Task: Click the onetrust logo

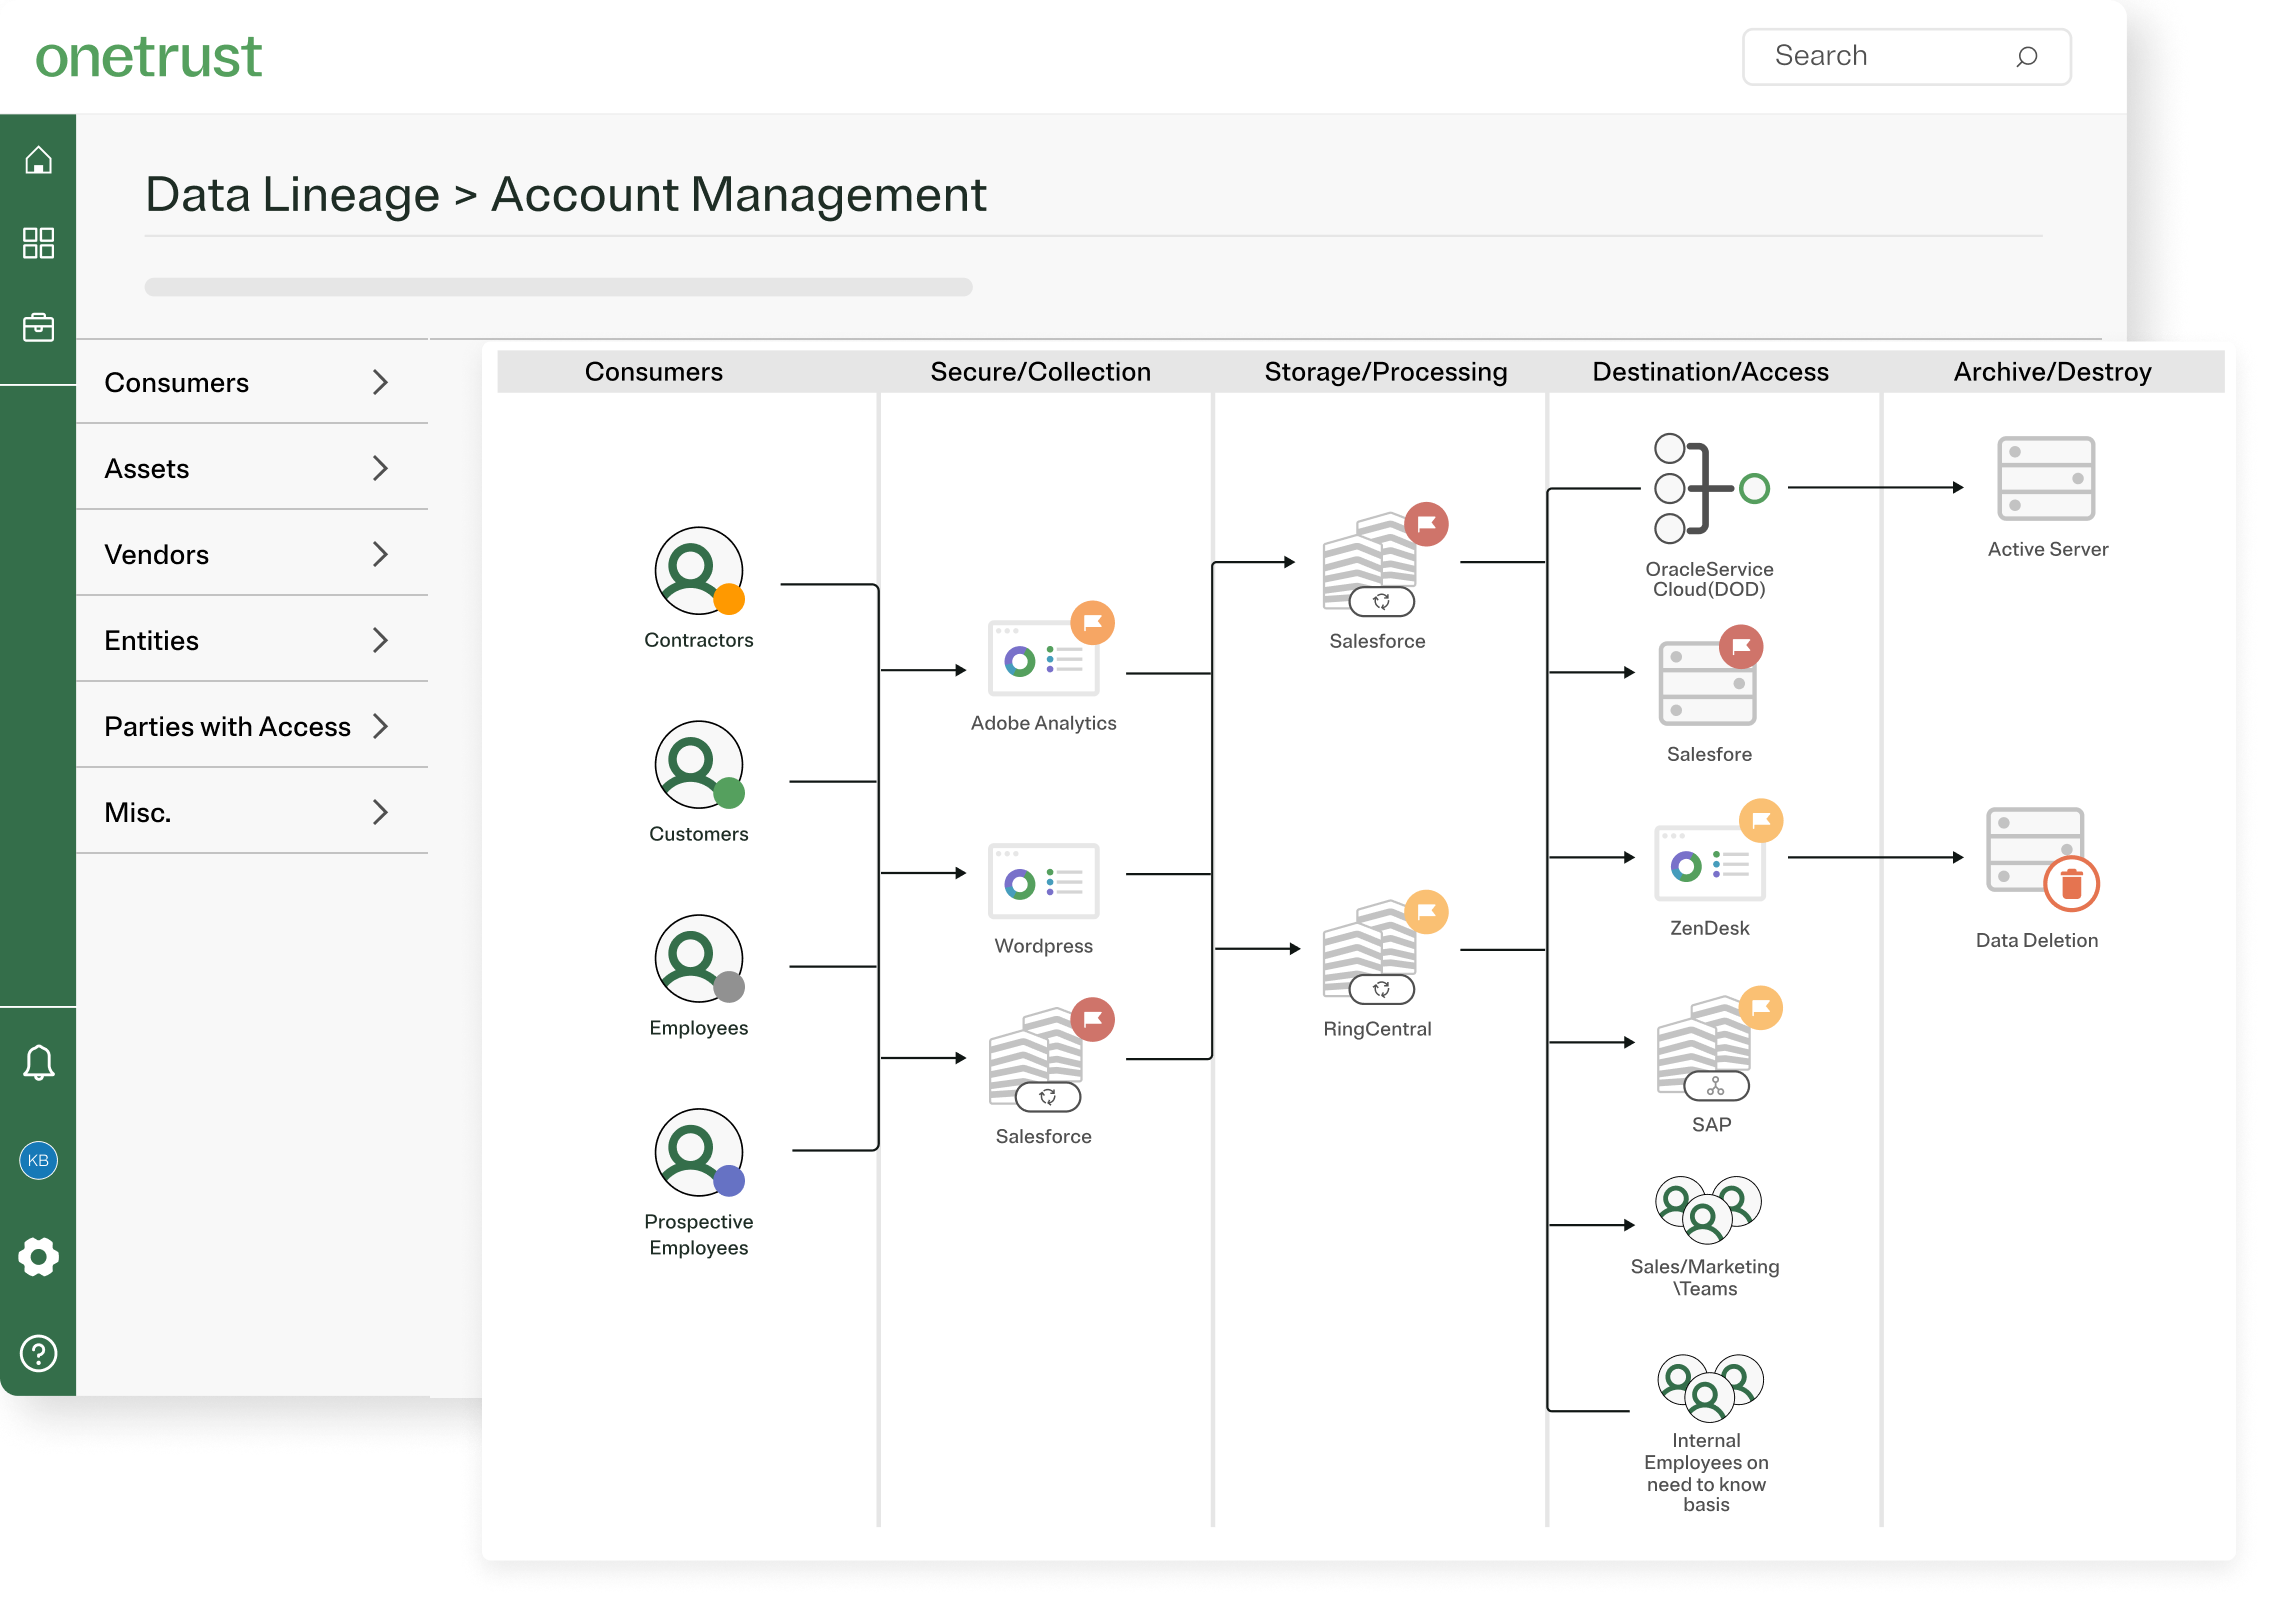Action: click(x=149, y=57)
